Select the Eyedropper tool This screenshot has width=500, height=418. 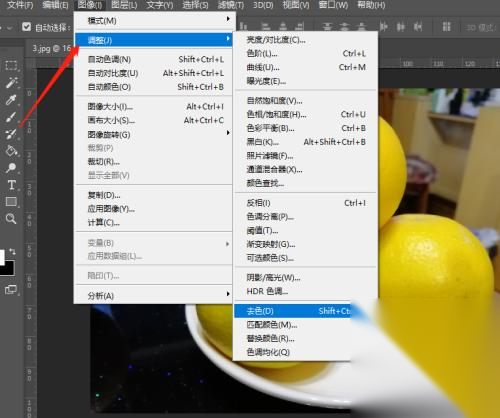[x=11, y=99]
